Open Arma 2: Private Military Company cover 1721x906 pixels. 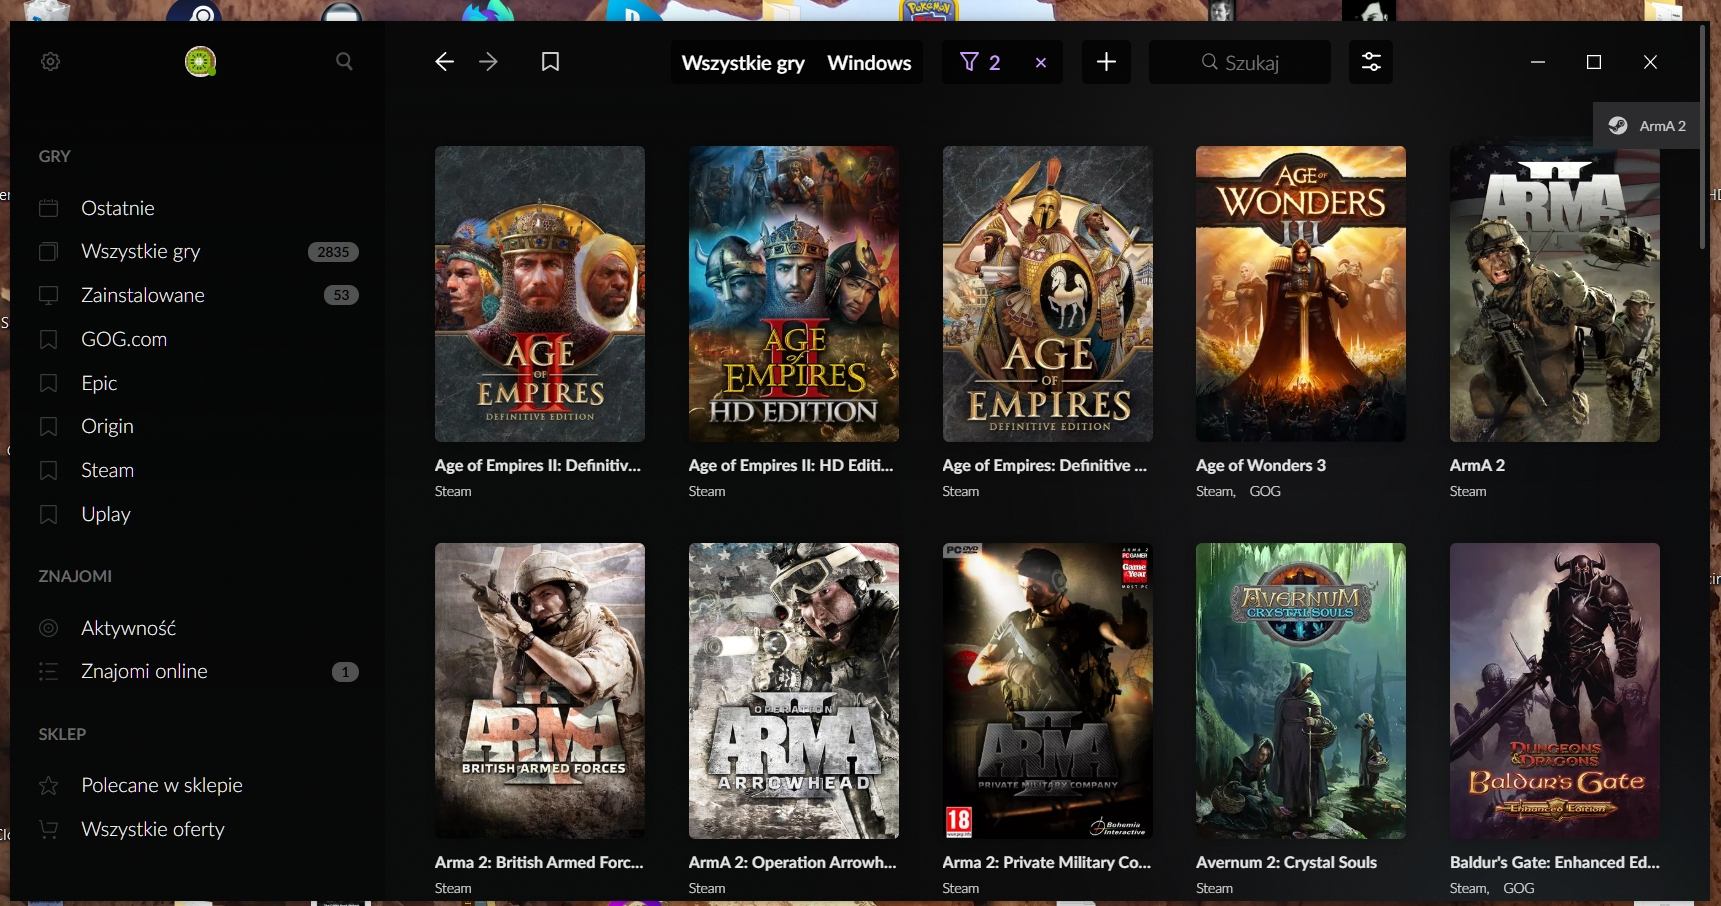[1048, 691]
